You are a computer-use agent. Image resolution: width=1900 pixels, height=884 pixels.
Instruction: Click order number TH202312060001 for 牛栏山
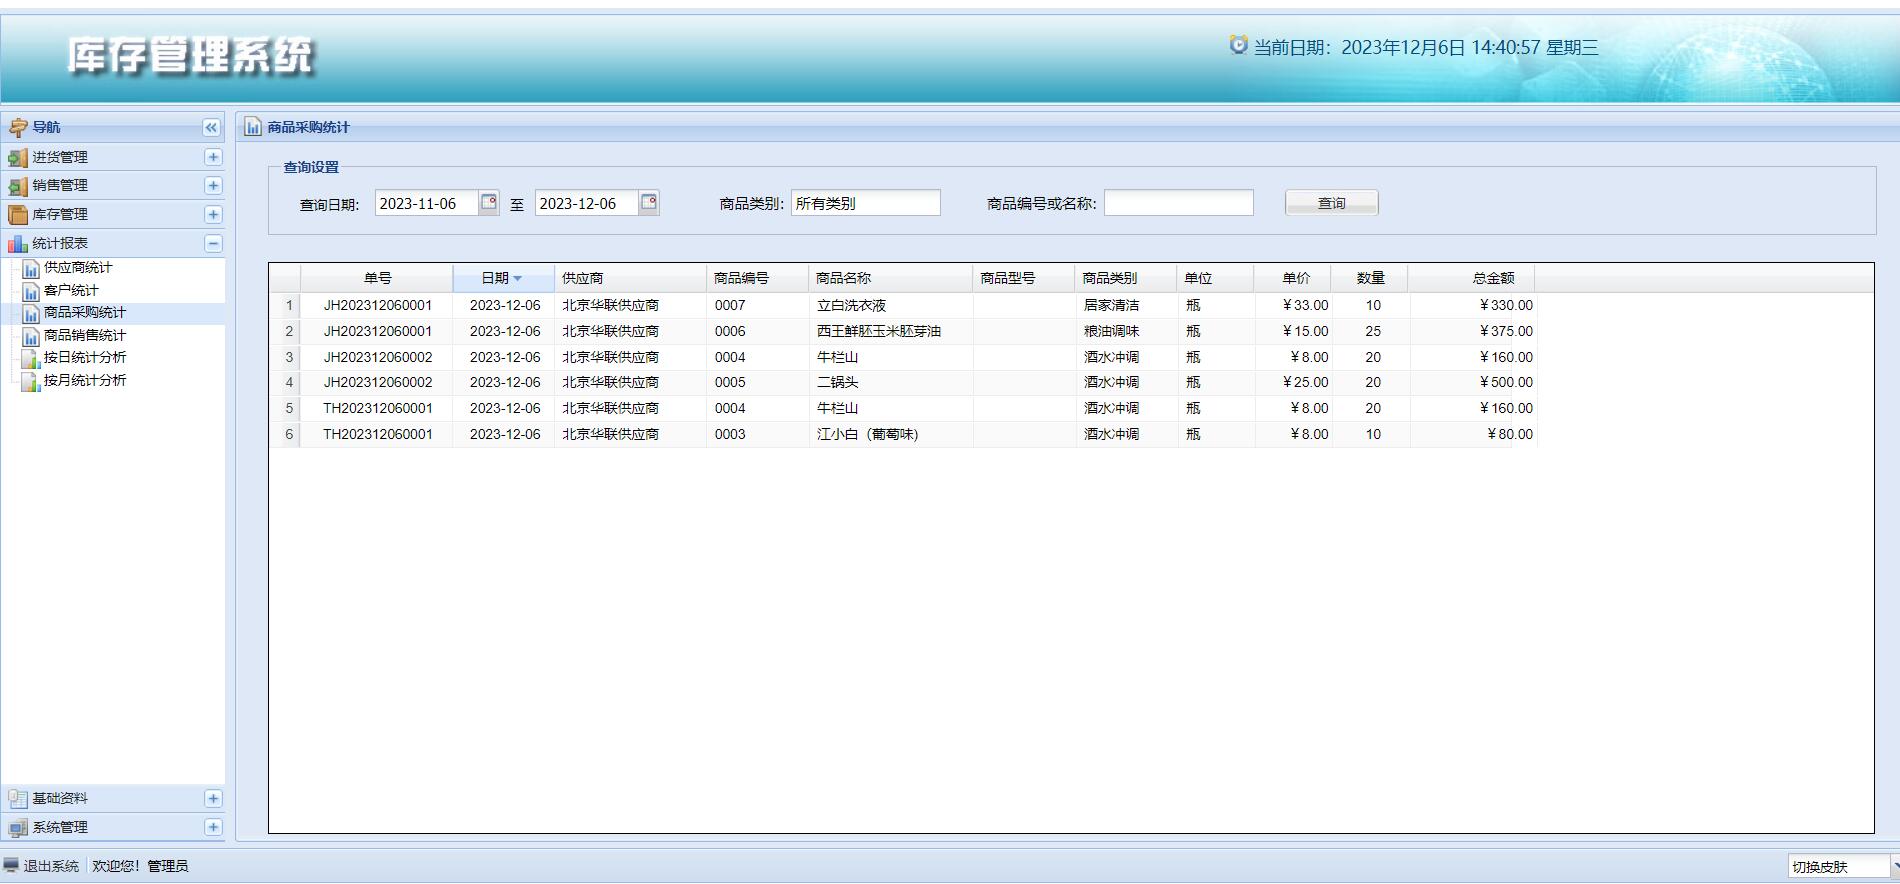pos(378,408)
